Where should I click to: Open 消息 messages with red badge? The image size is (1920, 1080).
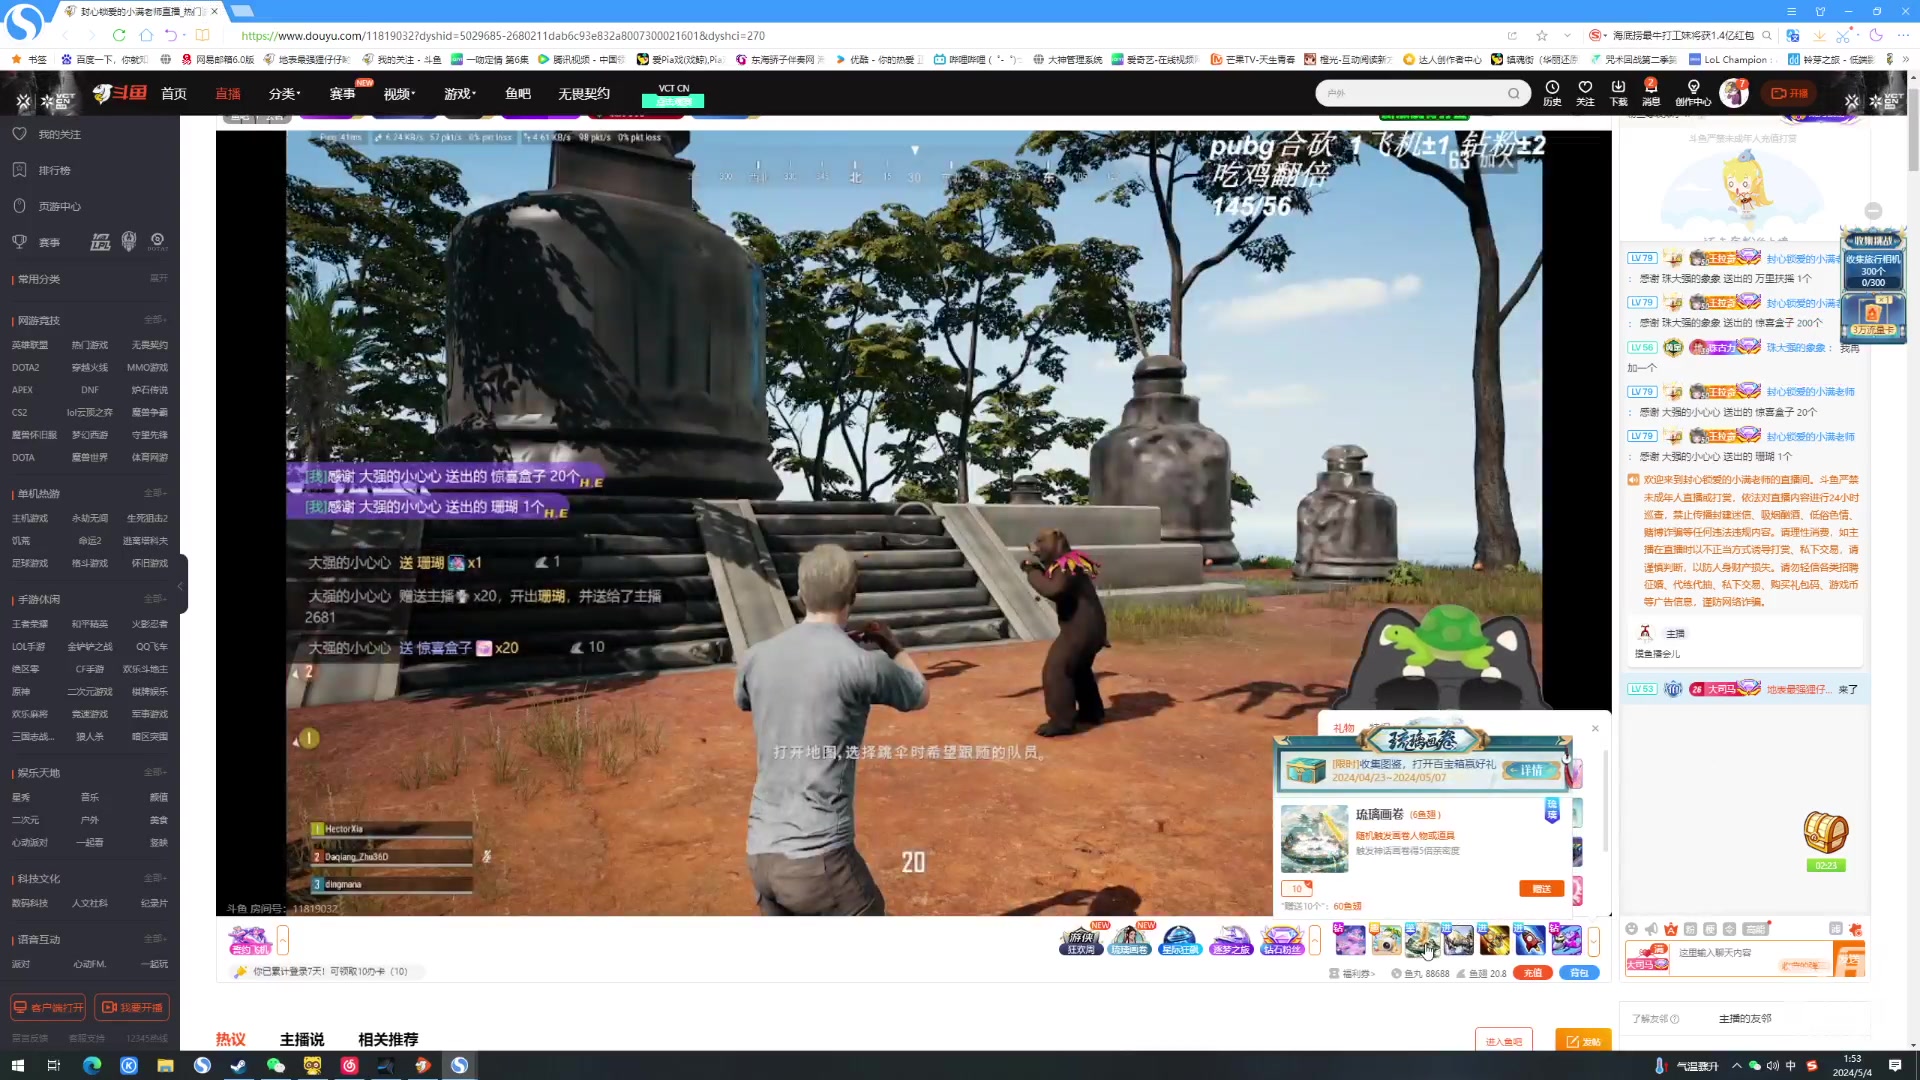pyautogui.click(x=1651, y=93)
